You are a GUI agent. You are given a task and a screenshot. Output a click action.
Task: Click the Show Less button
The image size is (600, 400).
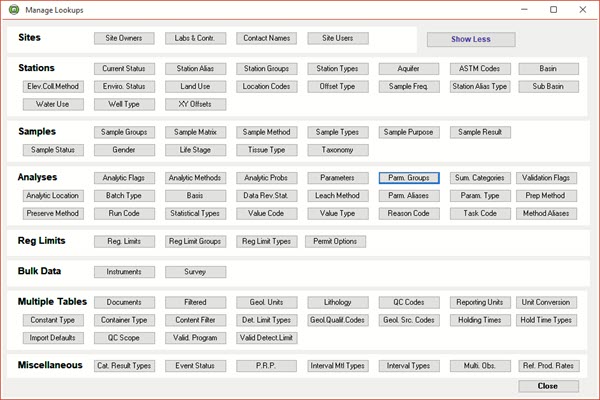click(x=471, y=39)
